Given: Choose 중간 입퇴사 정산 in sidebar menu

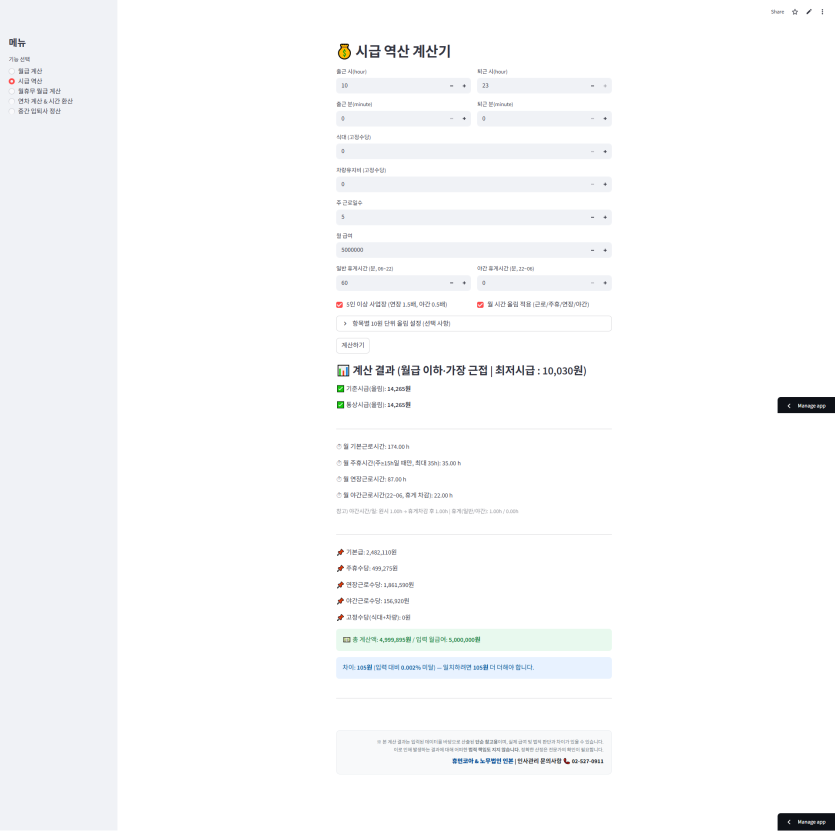Looking at the screenshot, I should click(x=12, y=111).
